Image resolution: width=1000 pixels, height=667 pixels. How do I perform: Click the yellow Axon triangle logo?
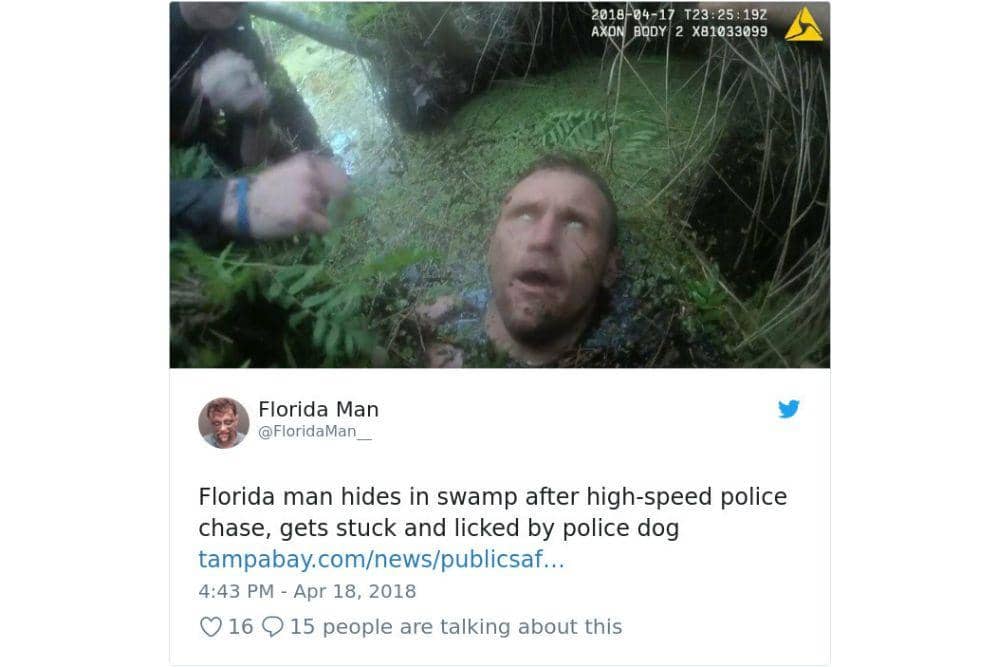coord(804,25)
